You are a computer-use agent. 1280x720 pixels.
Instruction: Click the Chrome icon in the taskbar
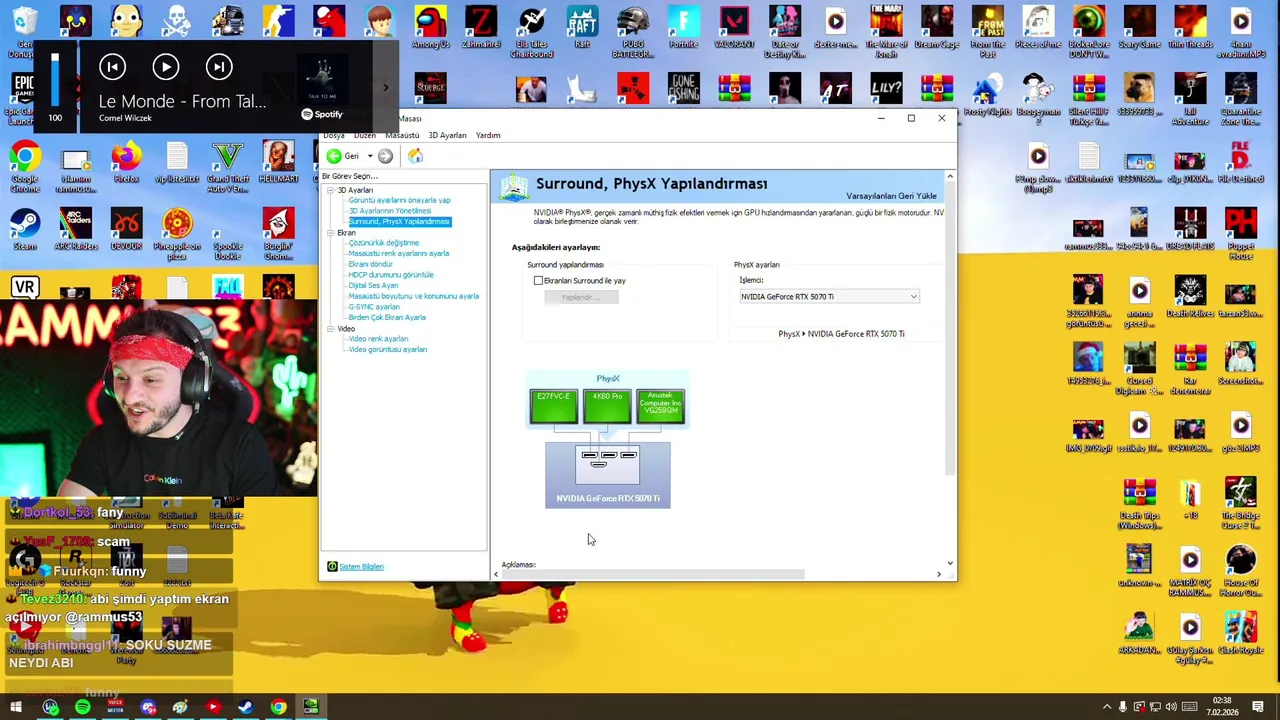(278, 708)
